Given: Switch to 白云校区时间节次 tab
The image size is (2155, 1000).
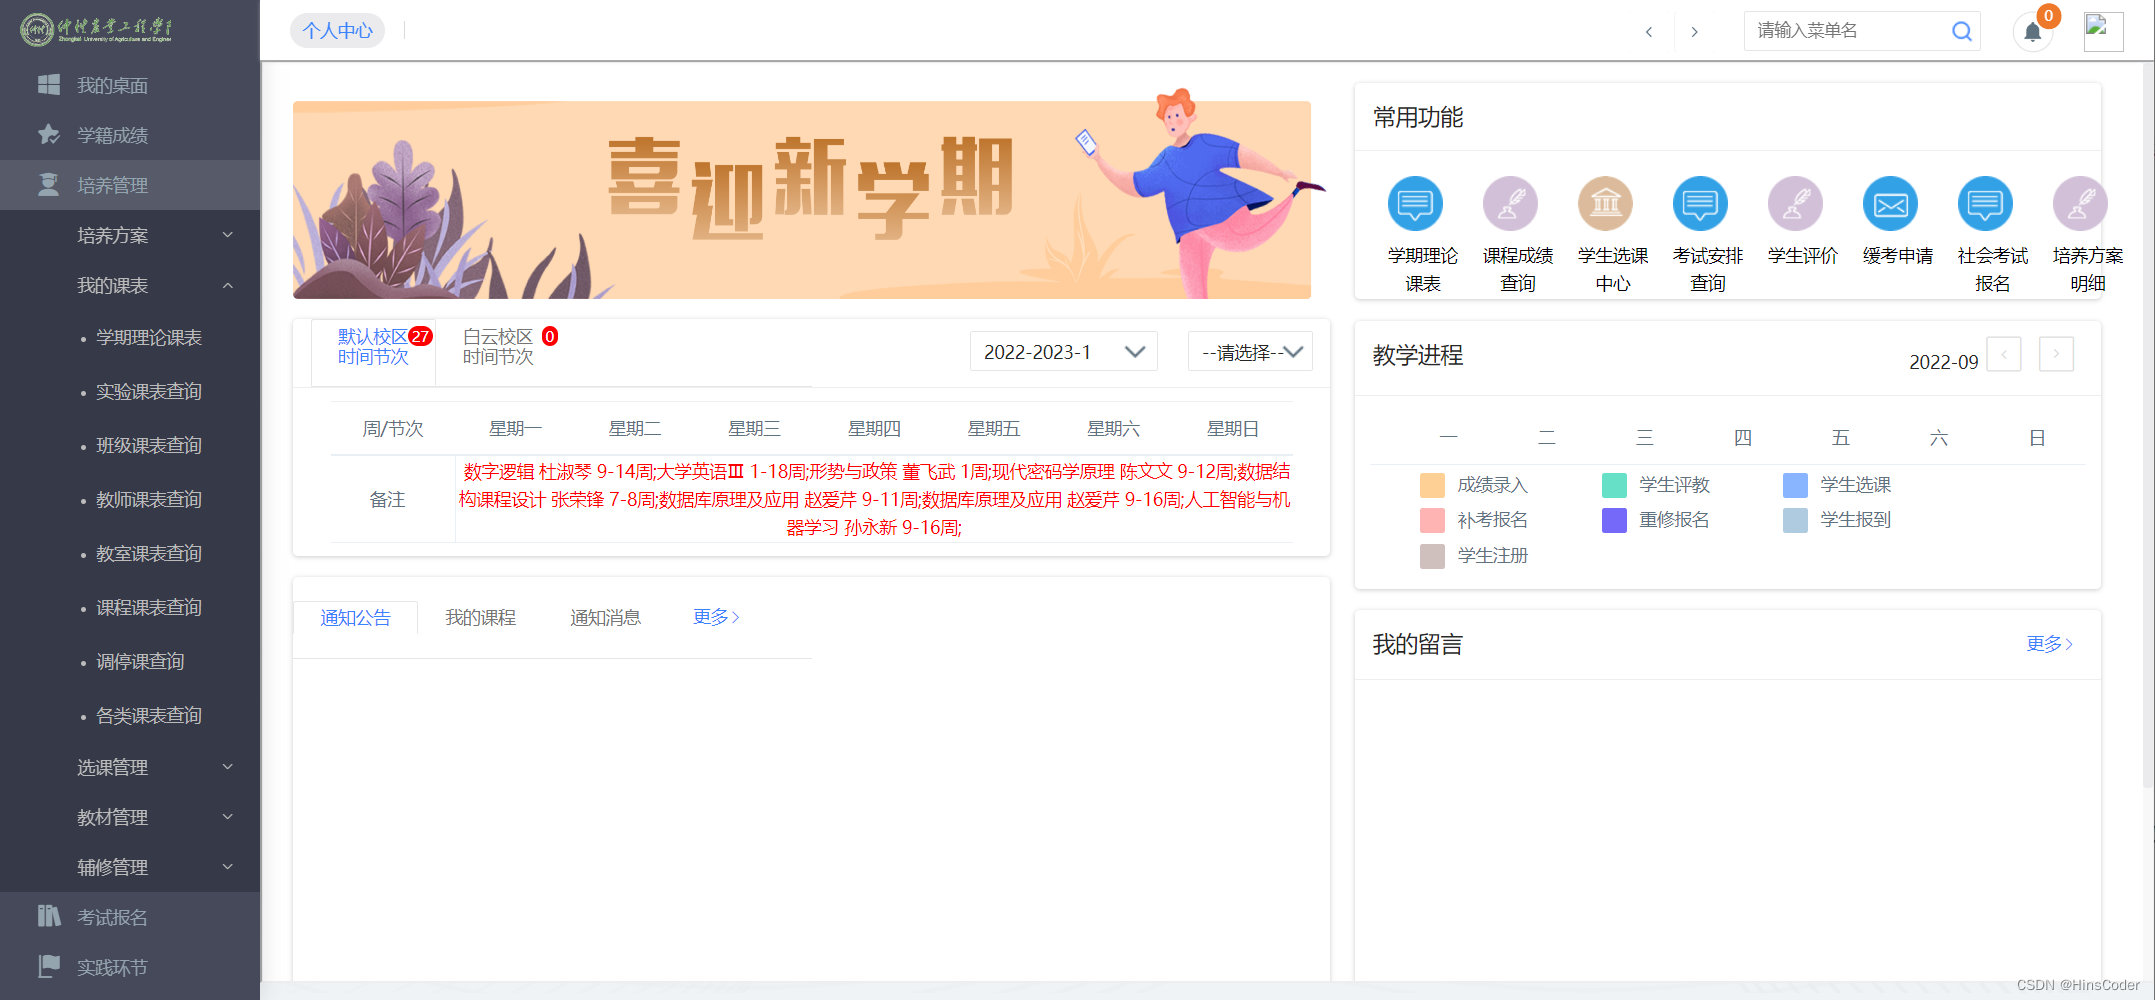Looking at the screenshot, I should (498, 347).
